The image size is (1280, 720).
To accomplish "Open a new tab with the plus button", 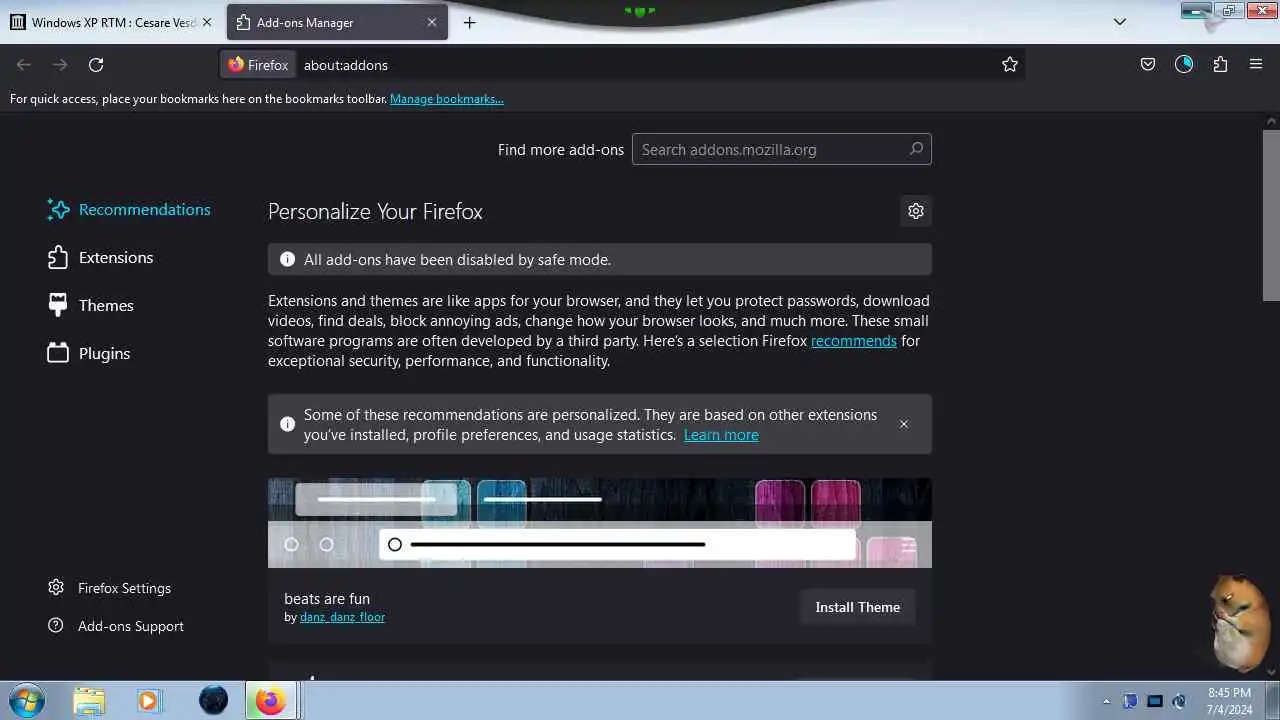I will (x=469, y=22).
